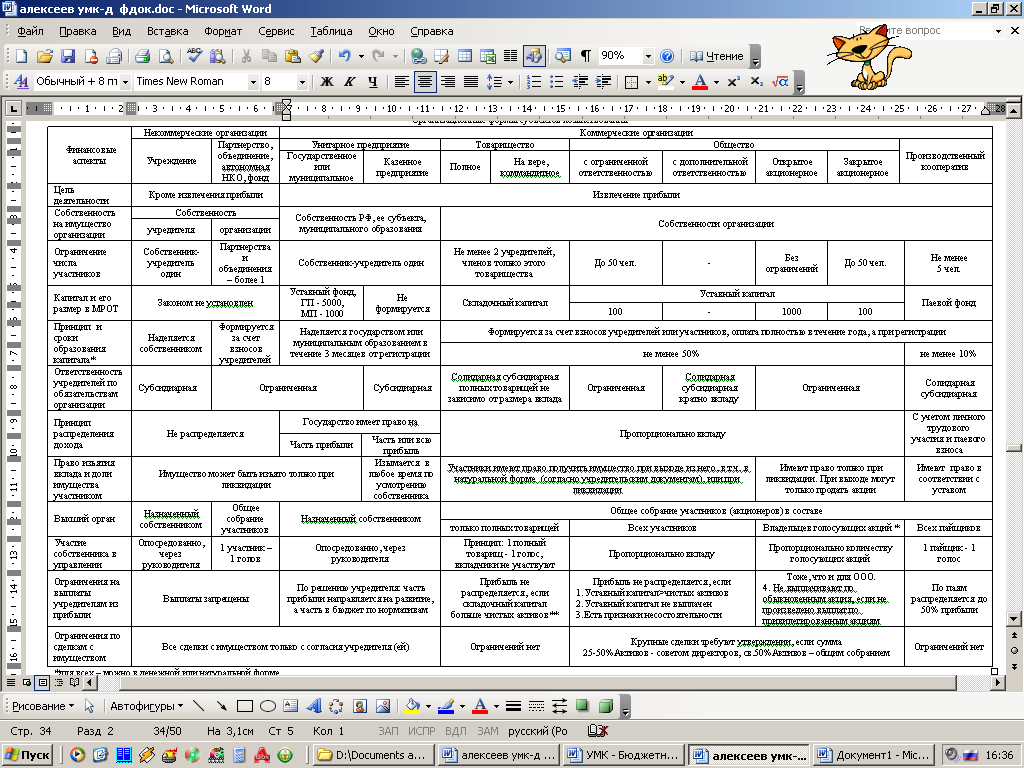Insert WordArt from the drawing toolbar
Screen dimensions: 1024x768
tap(314, 706)
